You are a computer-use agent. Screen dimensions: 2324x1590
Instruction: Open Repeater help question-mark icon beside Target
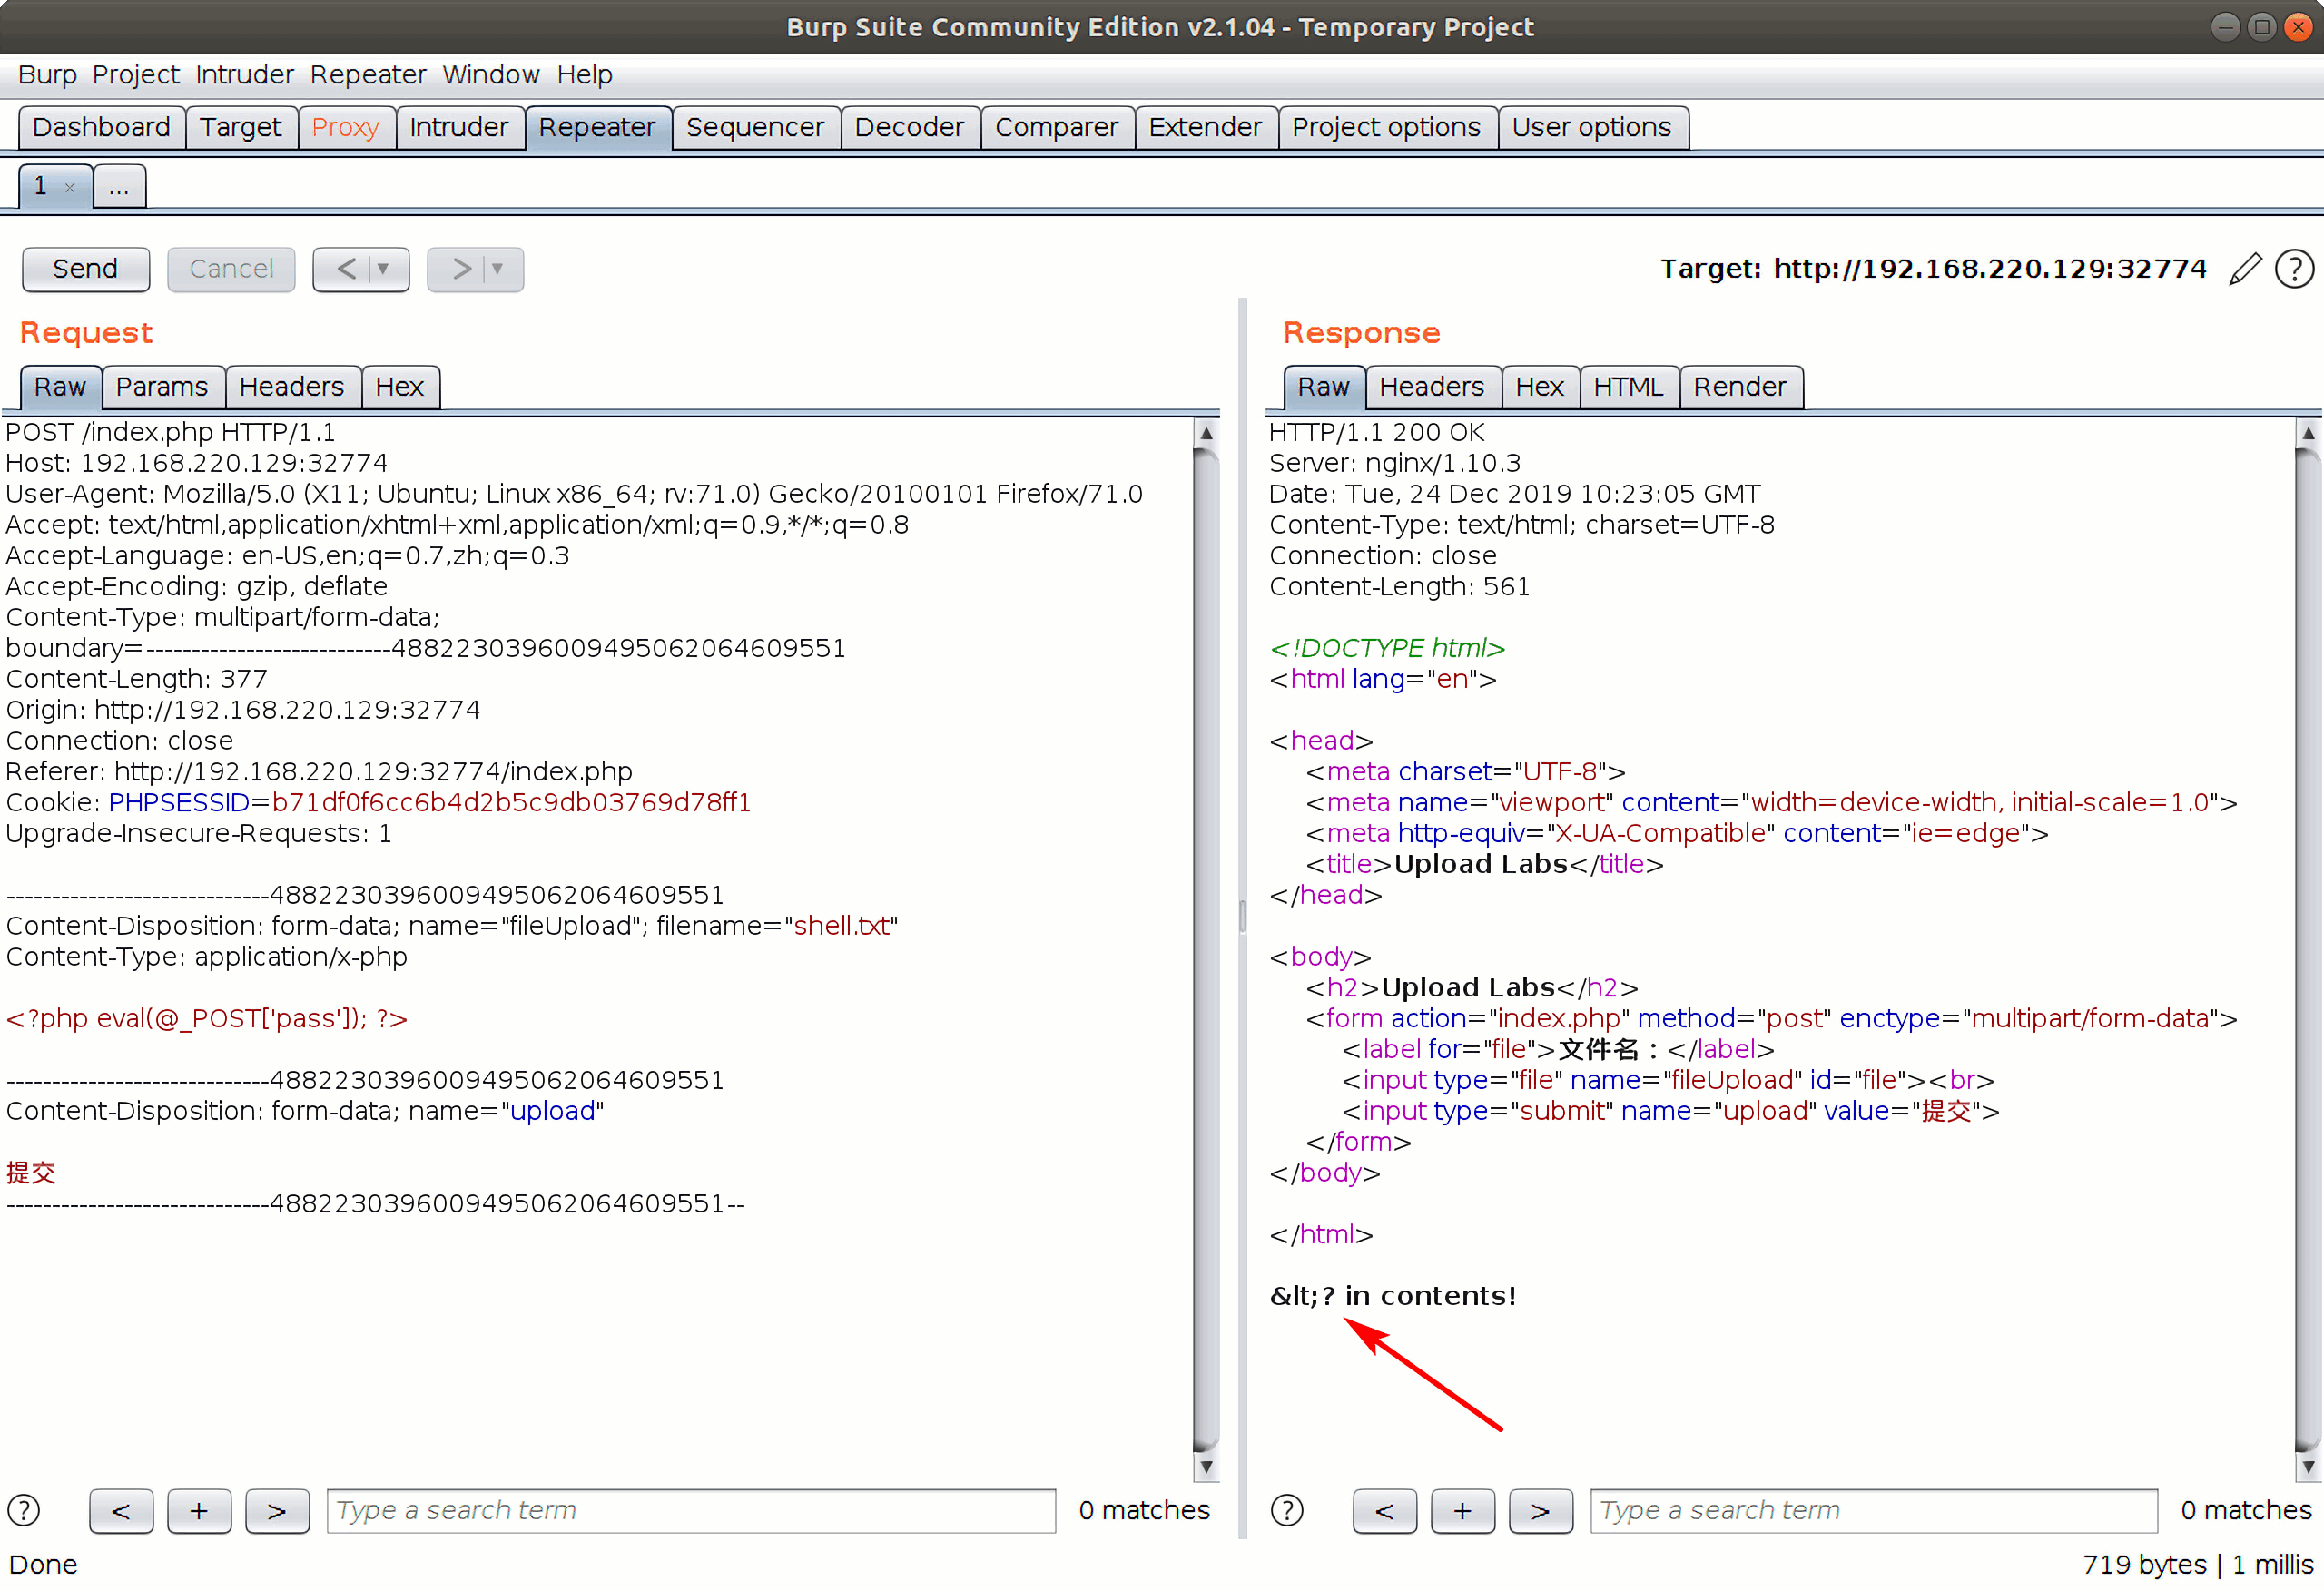click(x=2294, y=268)
